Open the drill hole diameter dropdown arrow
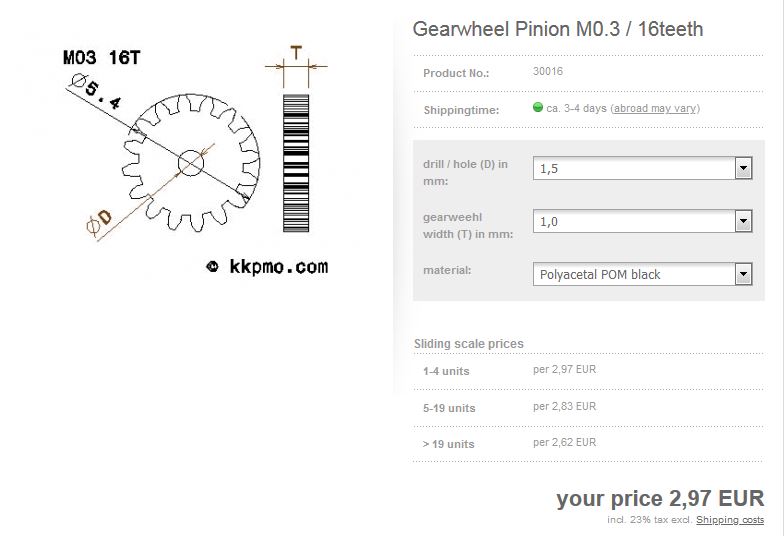Image resolution: width=784 pixels, height=536 pixels. click(743, 168)
